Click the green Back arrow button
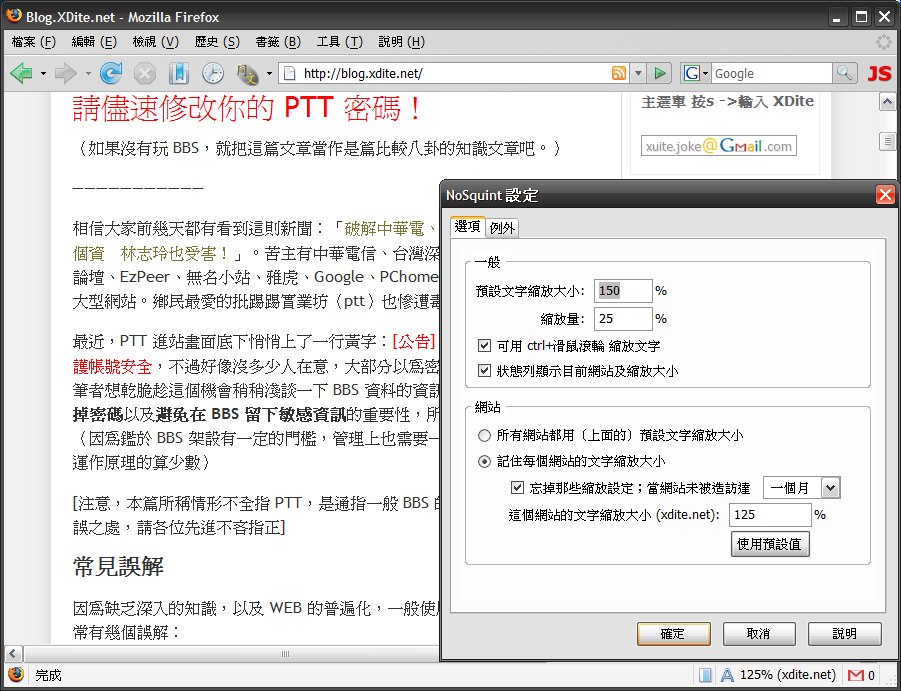 coord(21,73)
